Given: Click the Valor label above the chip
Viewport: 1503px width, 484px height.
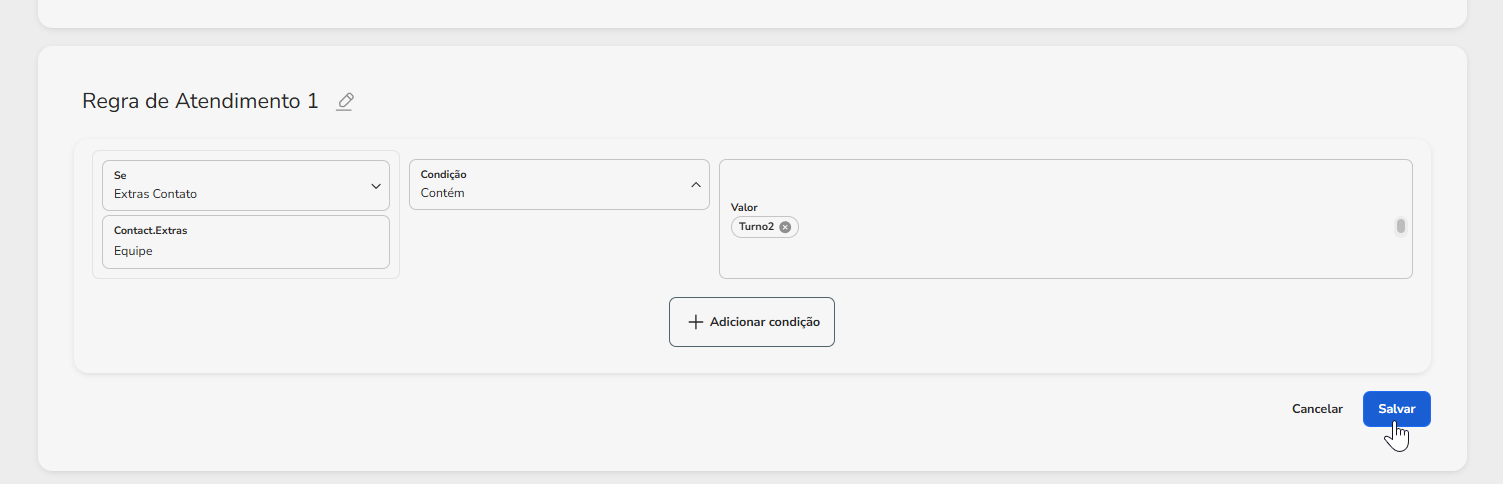Looking at the screenshot, I should [x=744, y=207].
